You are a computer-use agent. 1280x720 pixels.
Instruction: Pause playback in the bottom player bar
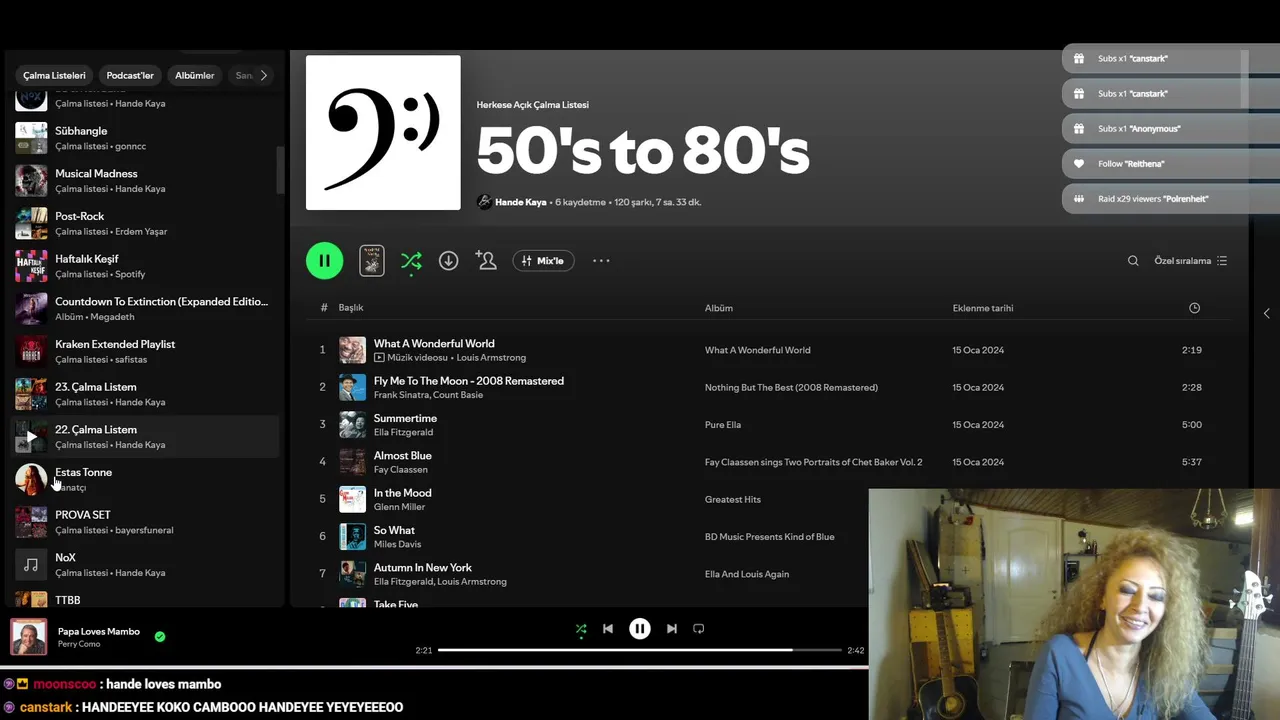[640, 629]
